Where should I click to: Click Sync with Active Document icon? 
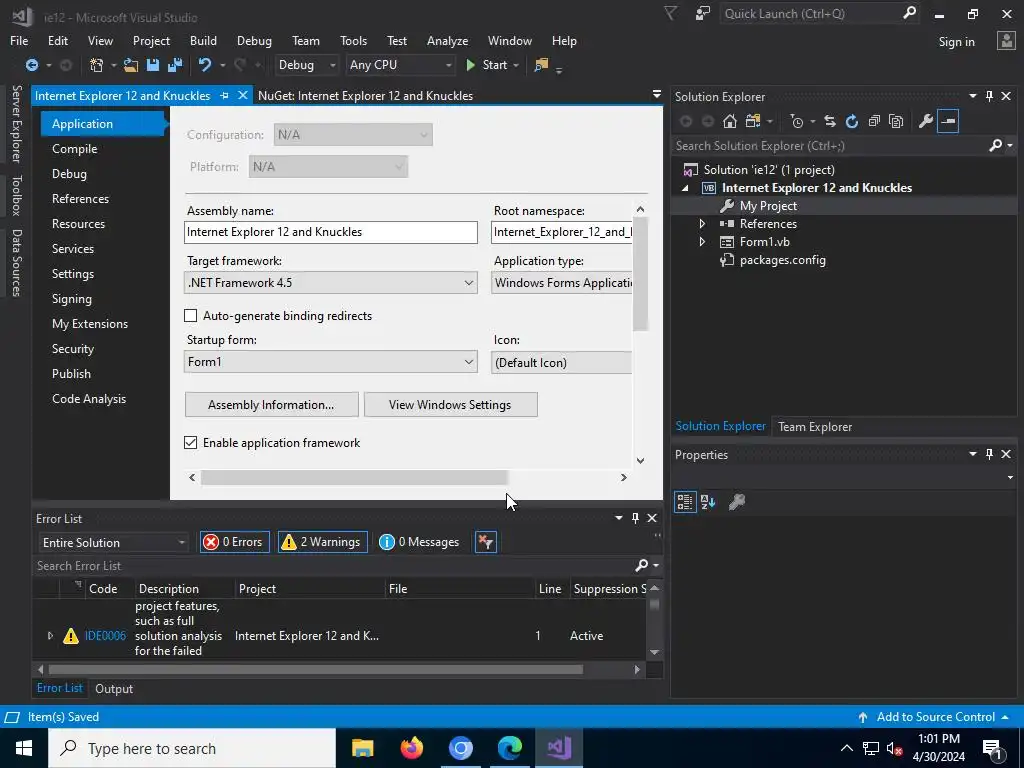(829, 121)
